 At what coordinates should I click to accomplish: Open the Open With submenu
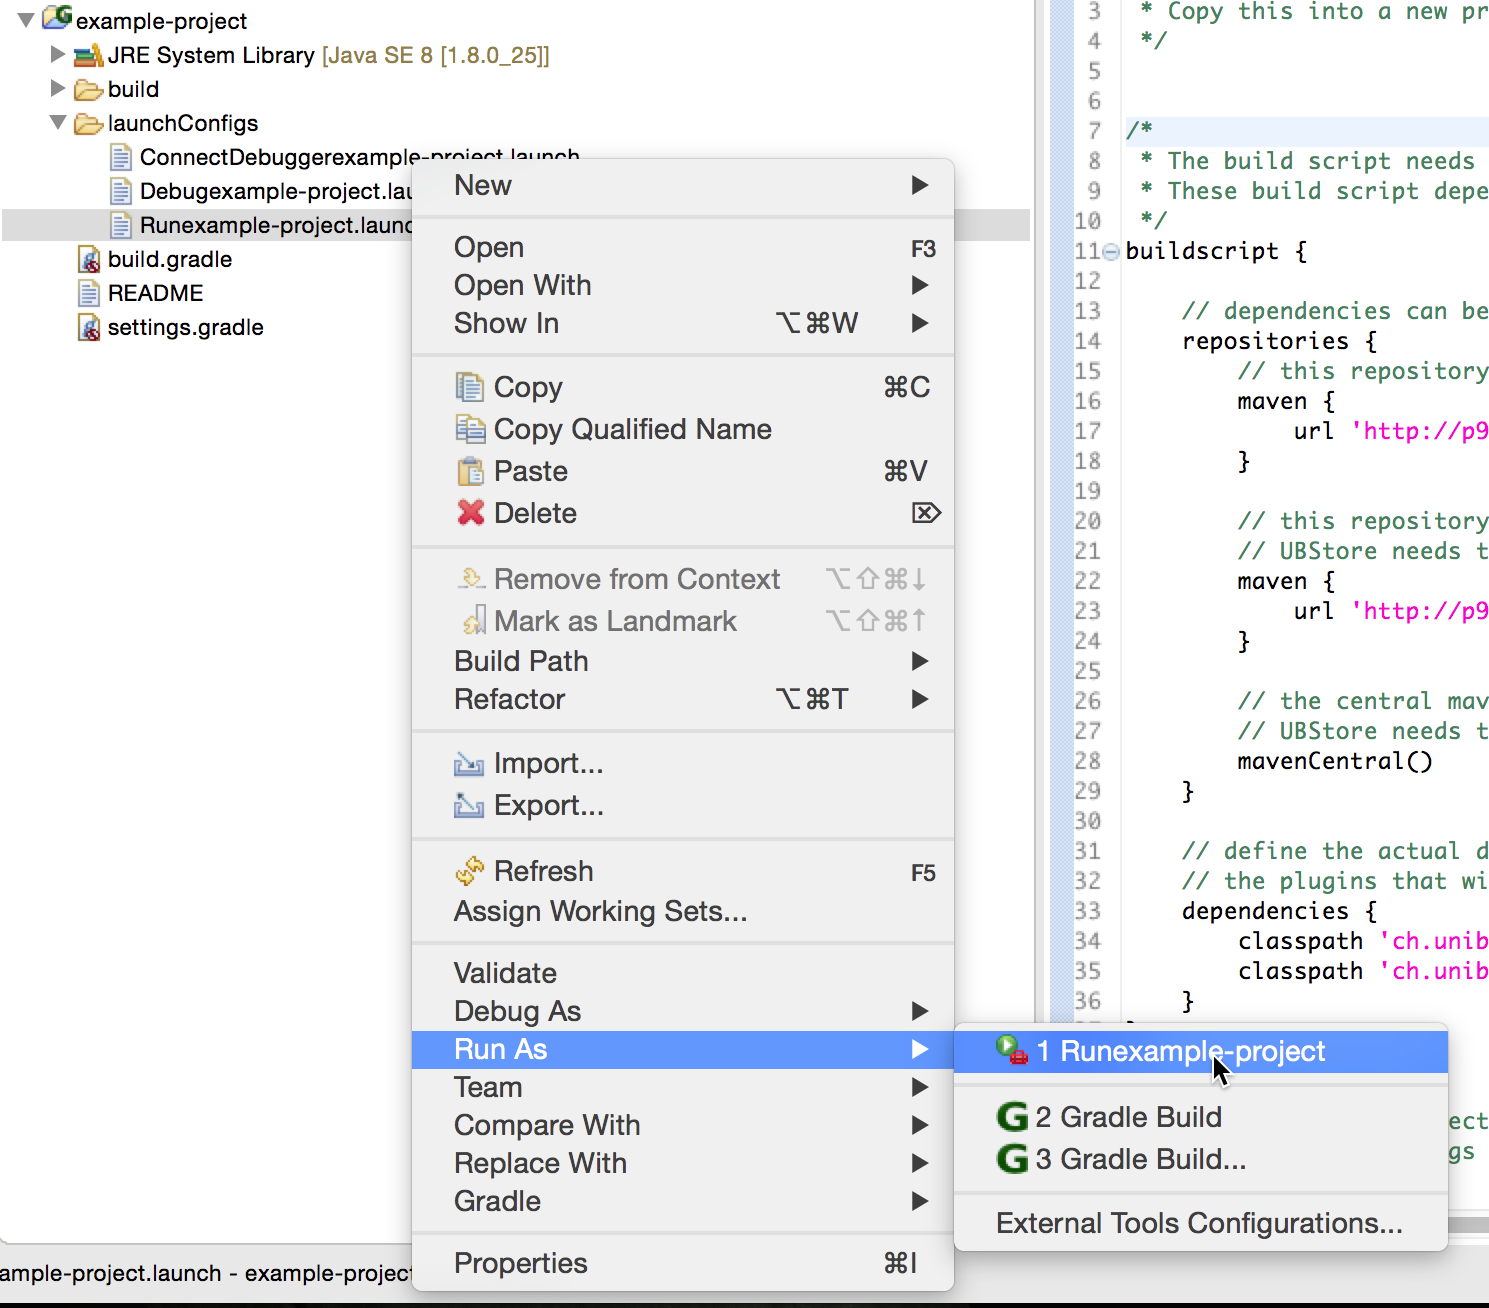tap(683, 285)
